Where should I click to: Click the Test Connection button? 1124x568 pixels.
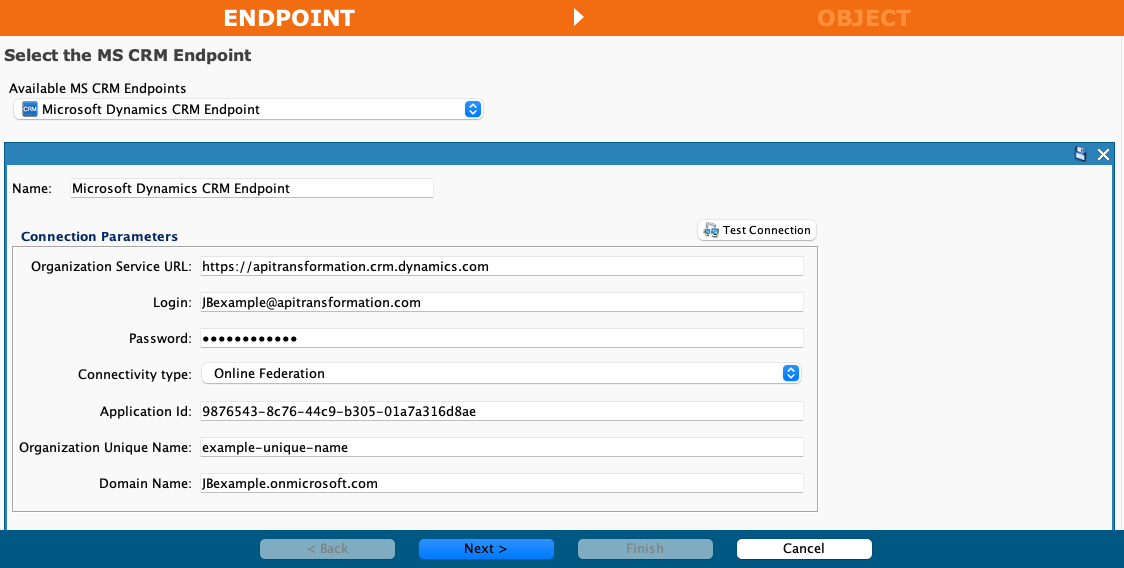click(x=757, y=230)
